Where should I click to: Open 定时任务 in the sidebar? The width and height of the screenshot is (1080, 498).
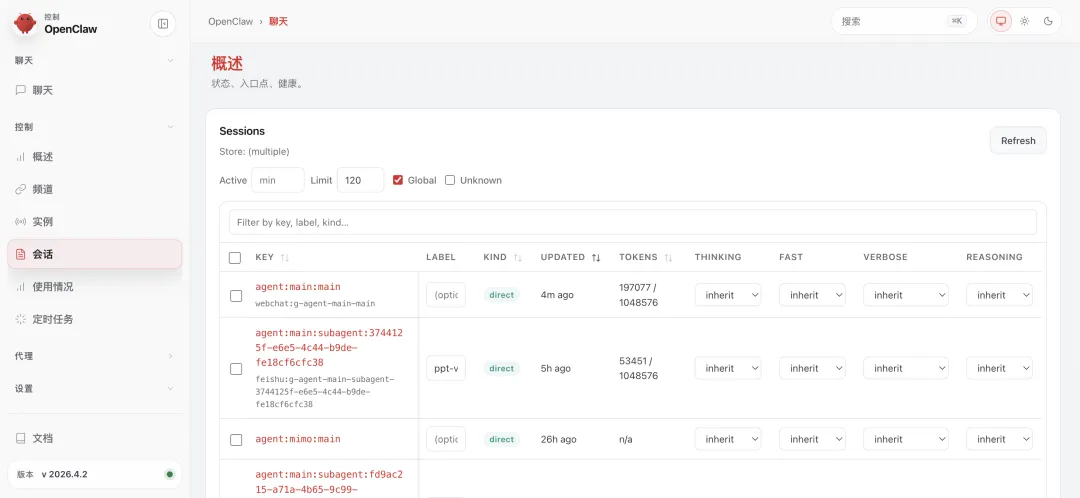point(95,319)
